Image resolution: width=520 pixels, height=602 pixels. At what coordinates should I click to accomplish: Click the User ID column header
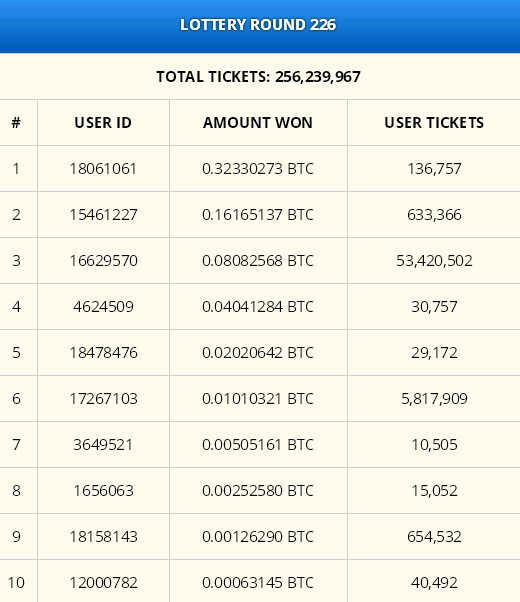103,123
